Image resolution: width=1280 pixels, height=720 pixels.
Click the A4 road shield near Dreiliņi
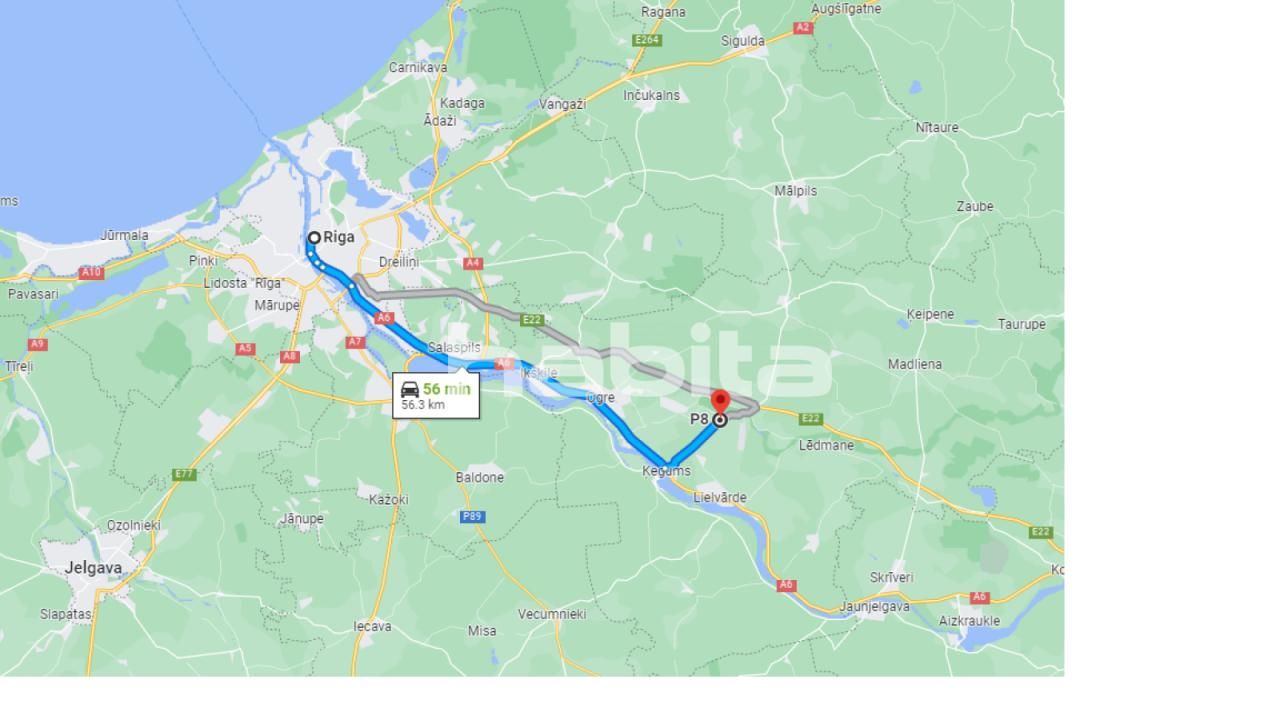pos(473,263)
